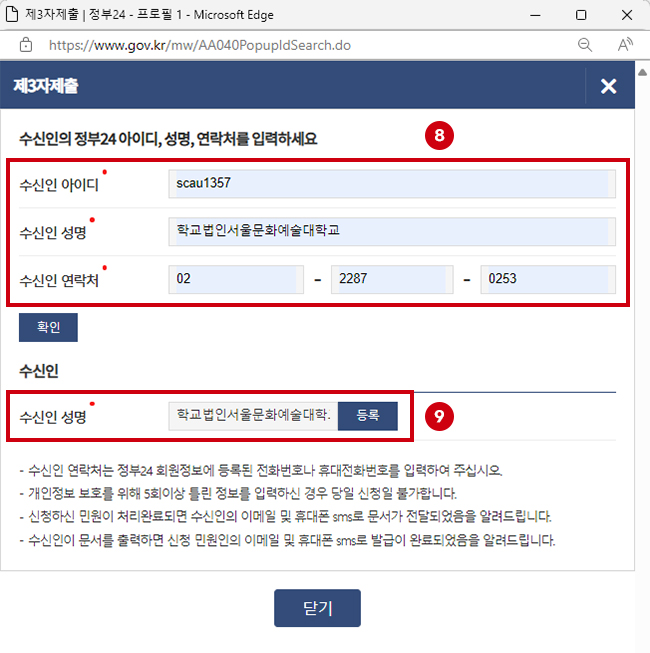The image size is (650, 653).
Task: Click the 수신인 아이디 input field
Action: click(x=392, y=184)
